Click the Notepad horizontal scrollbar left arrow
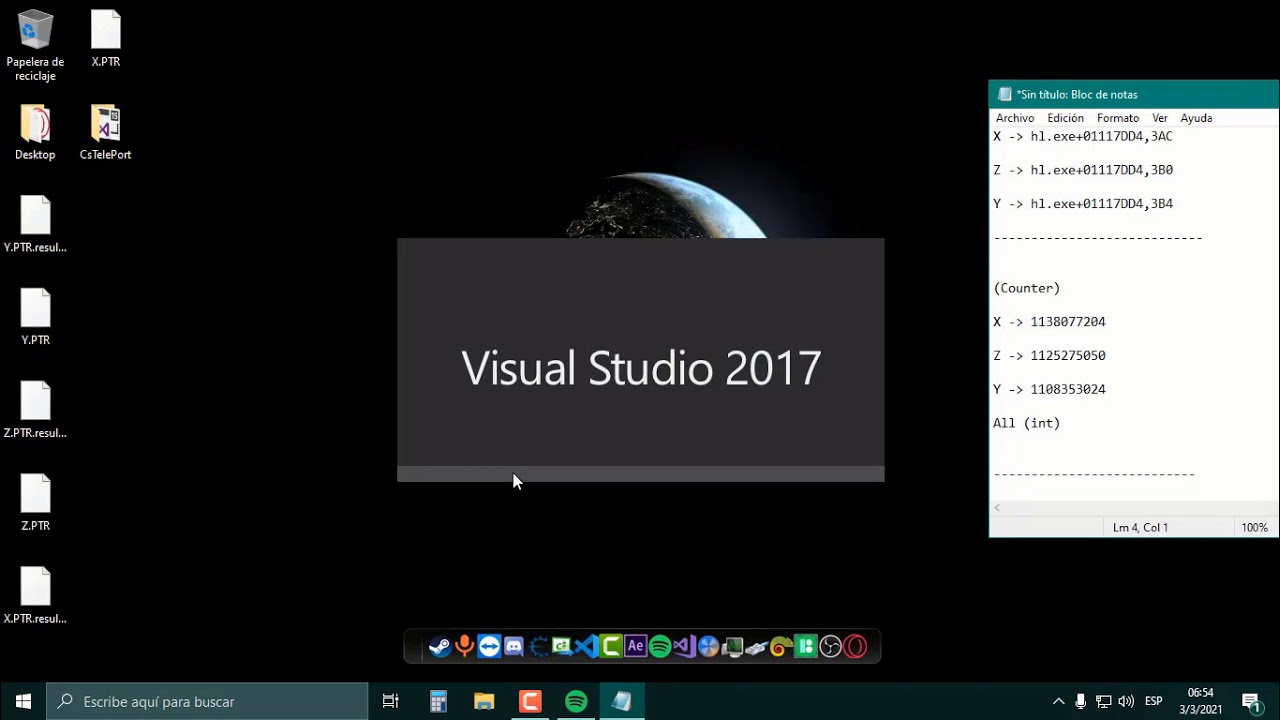The image size is (1280, 720). [997, 508]
